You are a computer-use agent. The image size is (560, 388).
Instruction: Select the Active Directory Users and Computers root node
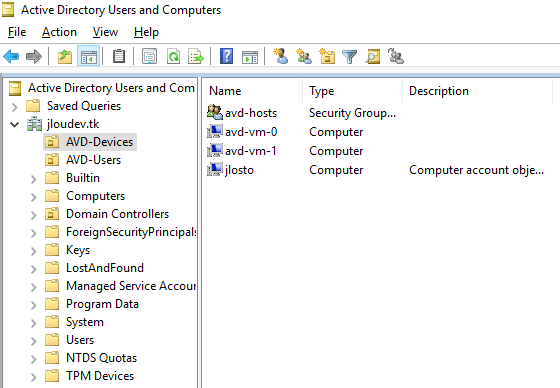tap(111, 88)
